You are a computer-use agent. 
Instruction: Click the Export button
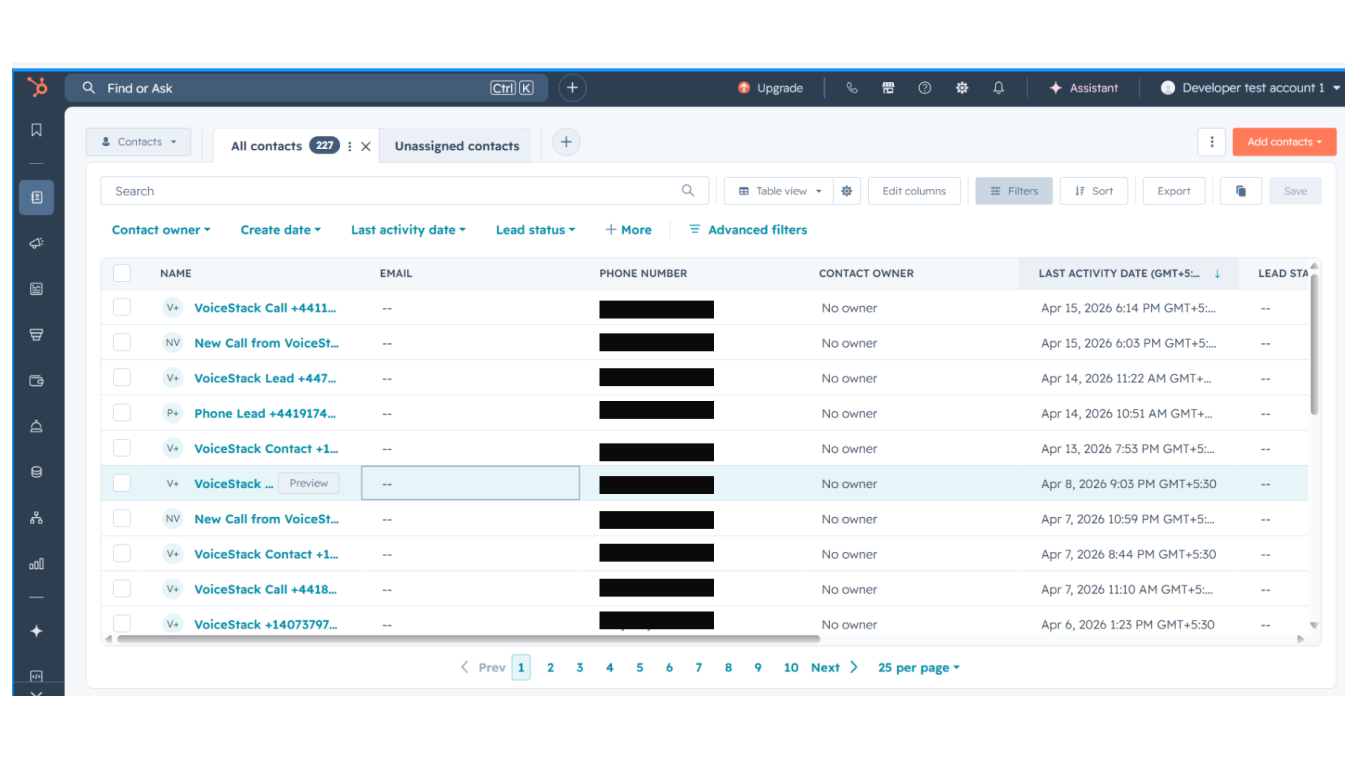(1174, 191)
